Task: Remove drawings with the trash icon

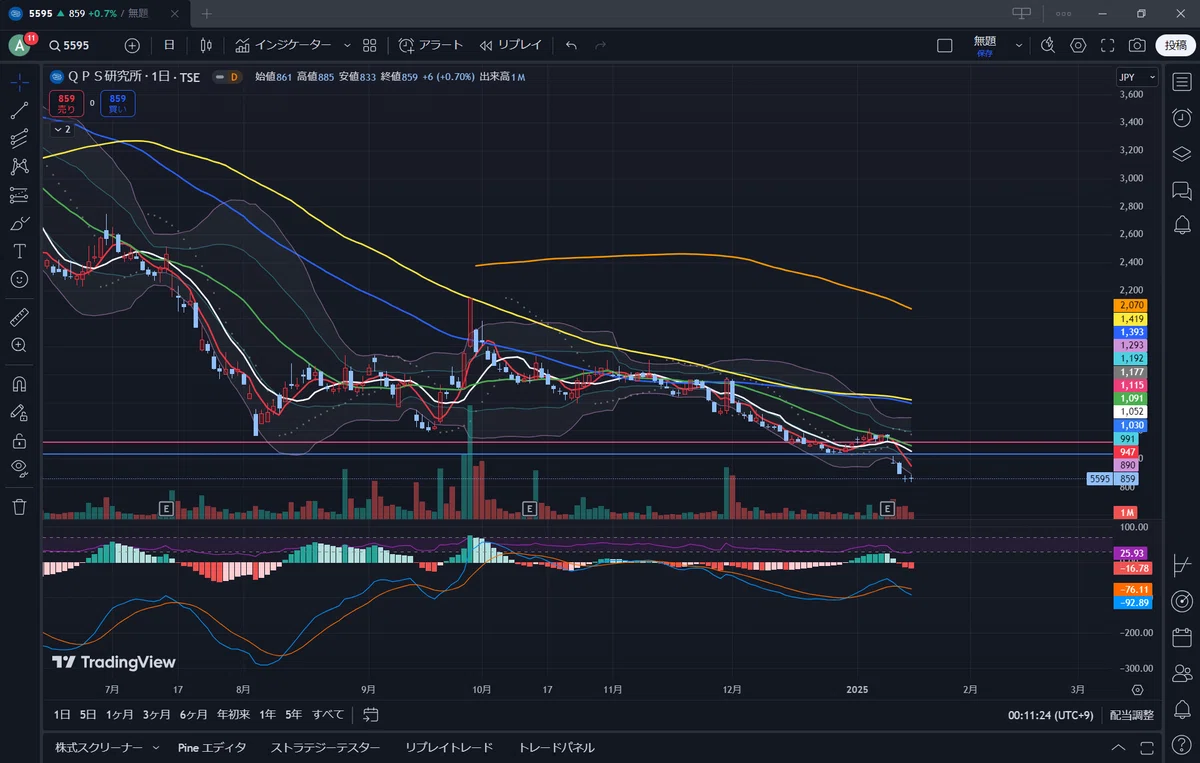Action: (x=19, y=506)
